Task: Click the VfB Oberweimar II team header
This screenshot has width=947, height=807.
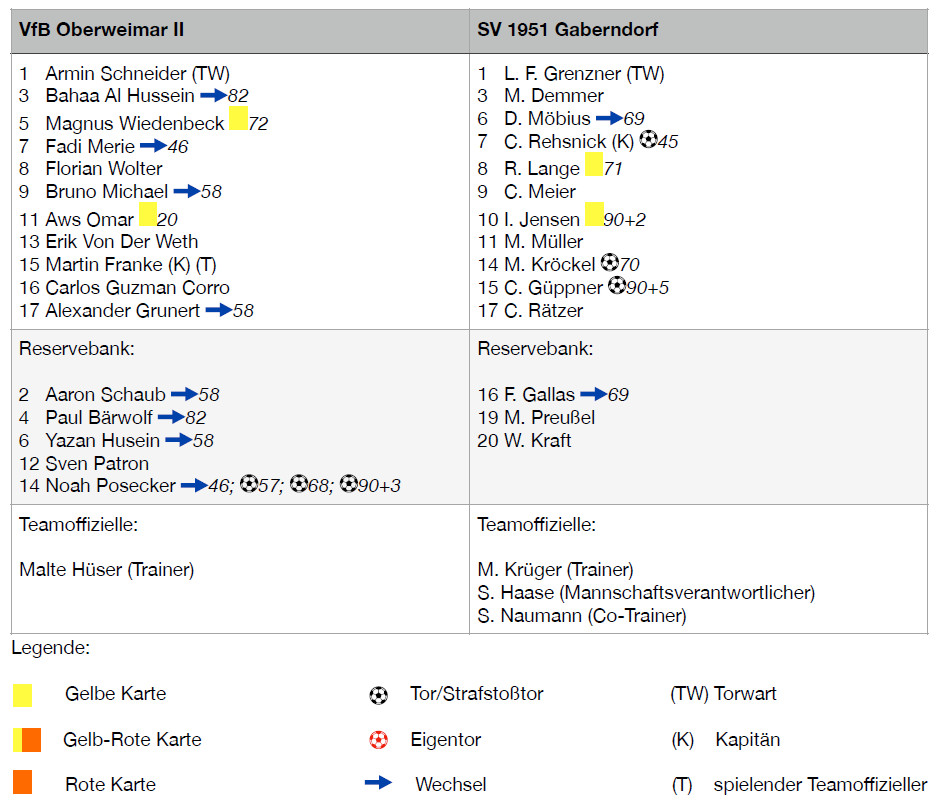Action: pos(101,30)
